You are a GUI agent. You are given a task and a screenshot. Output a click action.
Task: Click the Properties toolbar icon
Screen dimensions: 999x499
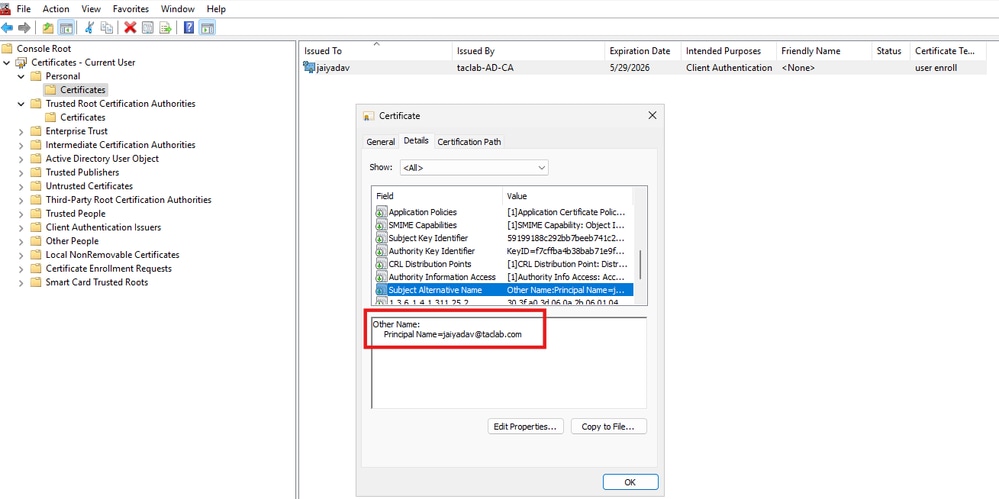coord(148,27)
